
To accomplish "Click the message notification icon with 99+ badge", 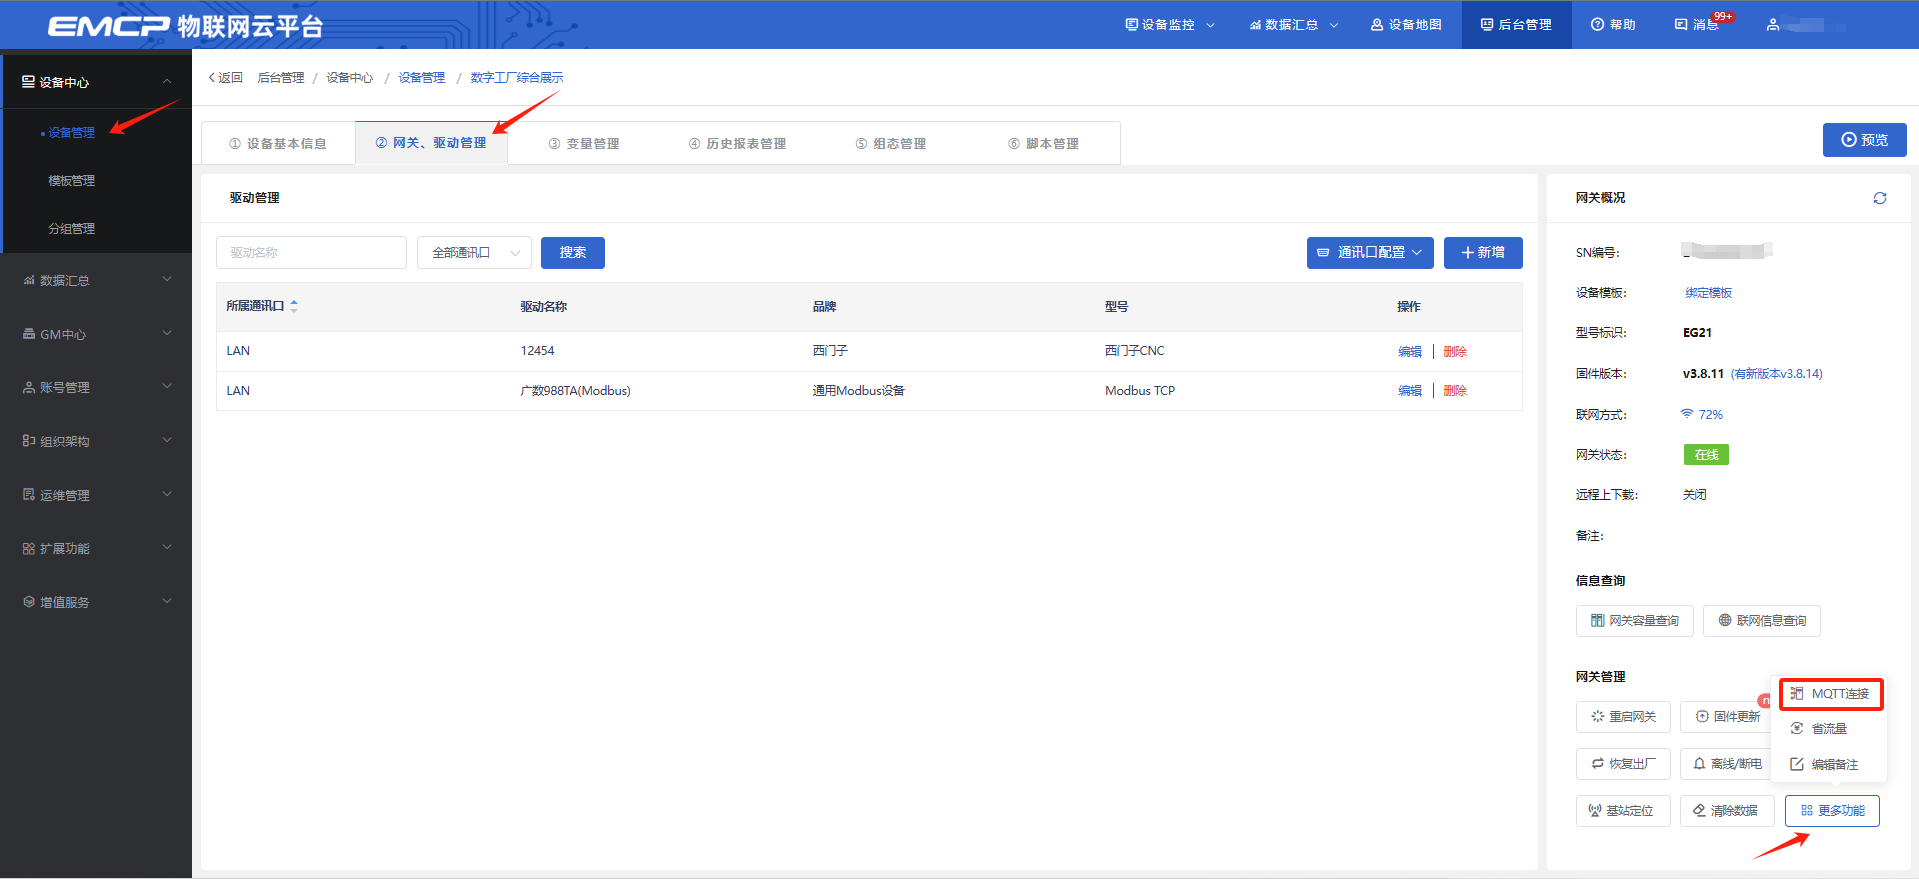I will [1696, 24].
